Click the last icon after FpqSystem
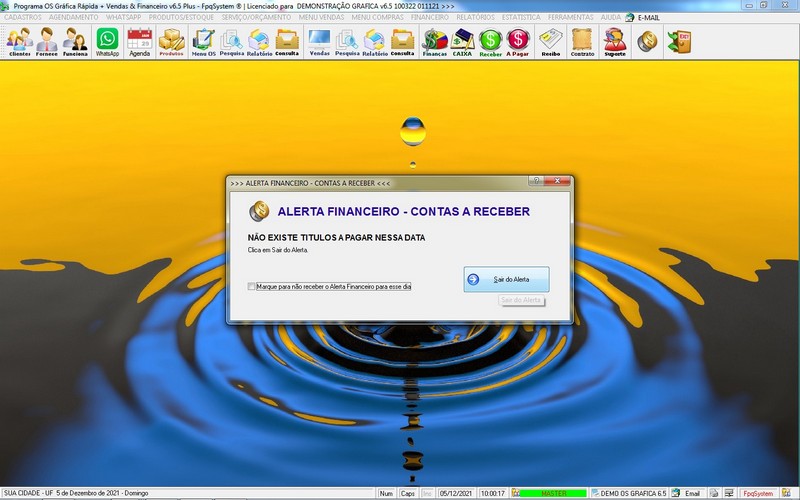 tap(786, 493)
